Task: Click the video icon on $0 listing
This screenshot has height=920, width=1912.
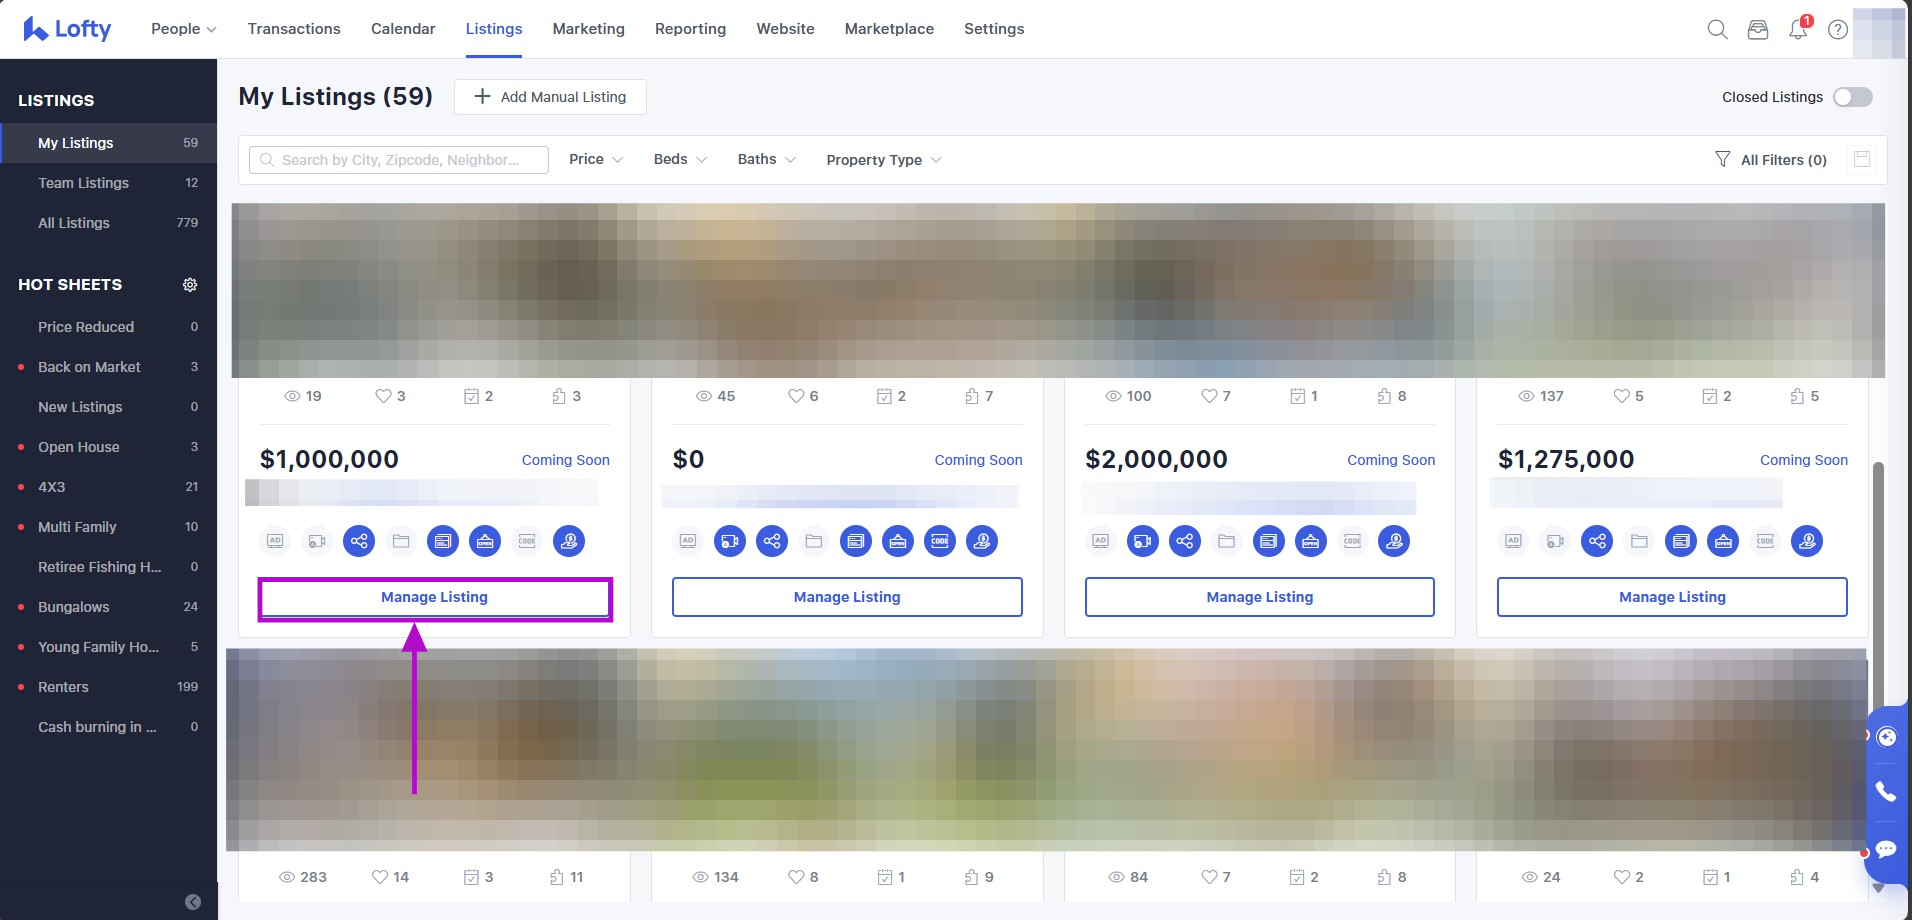Action: click(730, 541)
